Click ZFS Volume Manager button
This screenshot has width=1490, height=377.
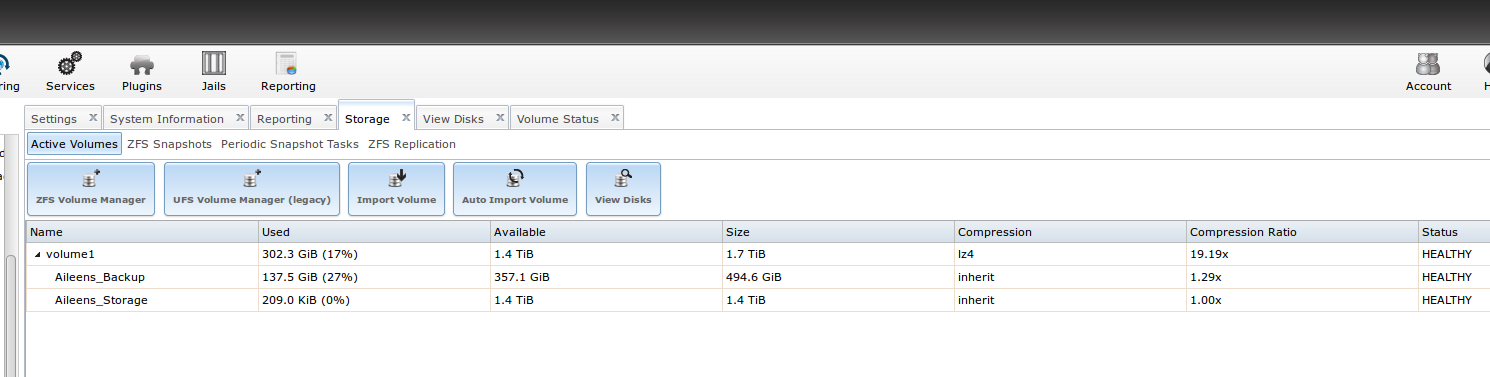[x=91, y=189]
